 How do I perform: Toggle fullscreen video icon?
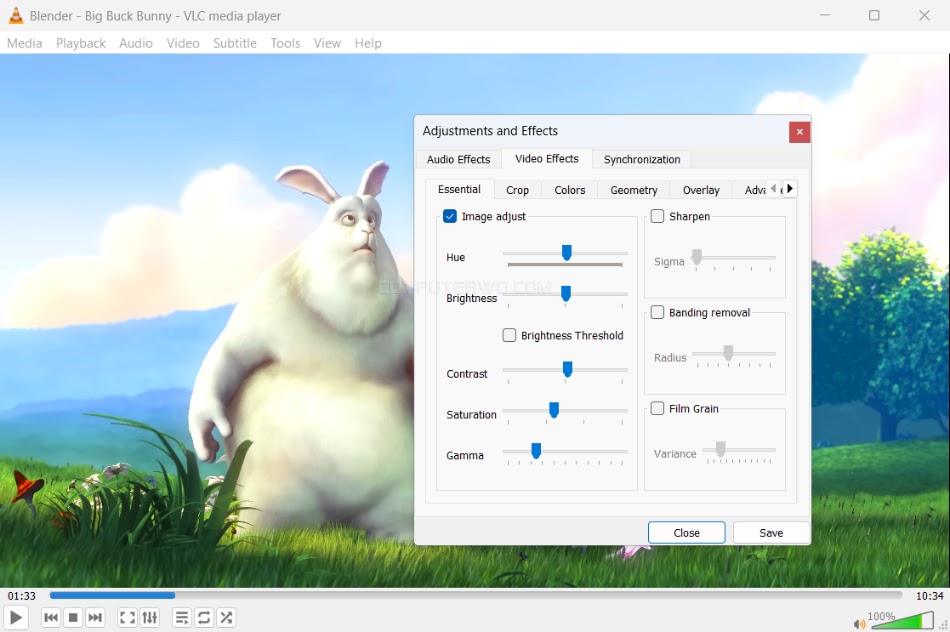pyautogui.click(x=127, y=617)
